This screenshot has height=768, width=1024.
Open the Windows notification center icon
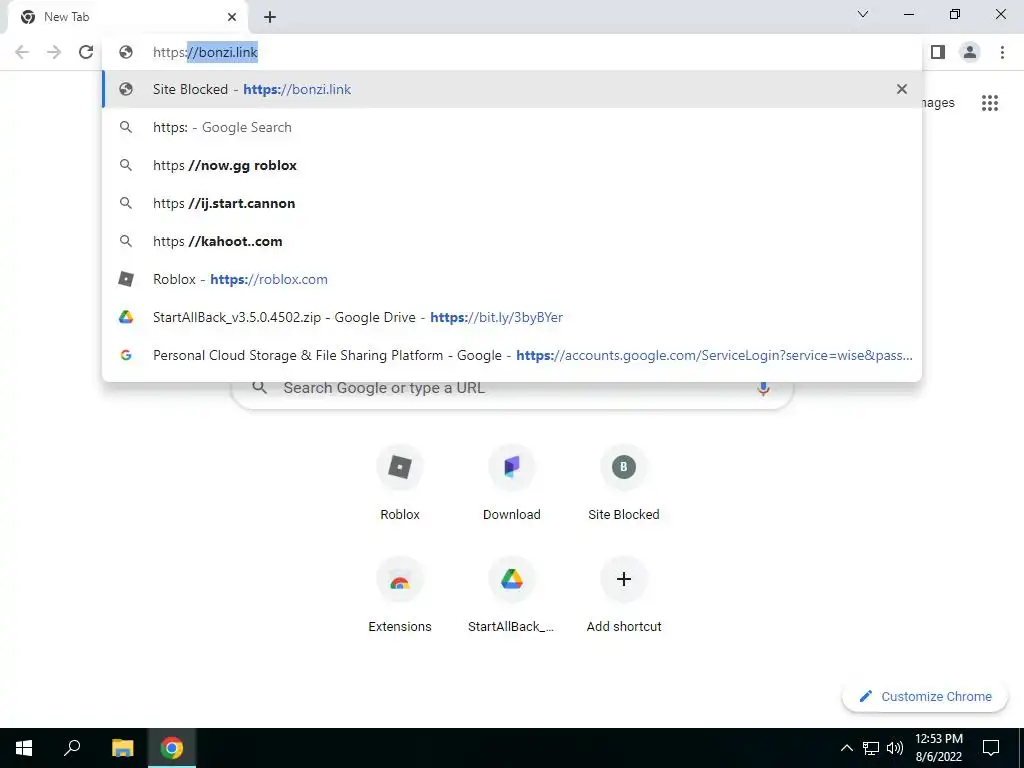tap(991, 748)
